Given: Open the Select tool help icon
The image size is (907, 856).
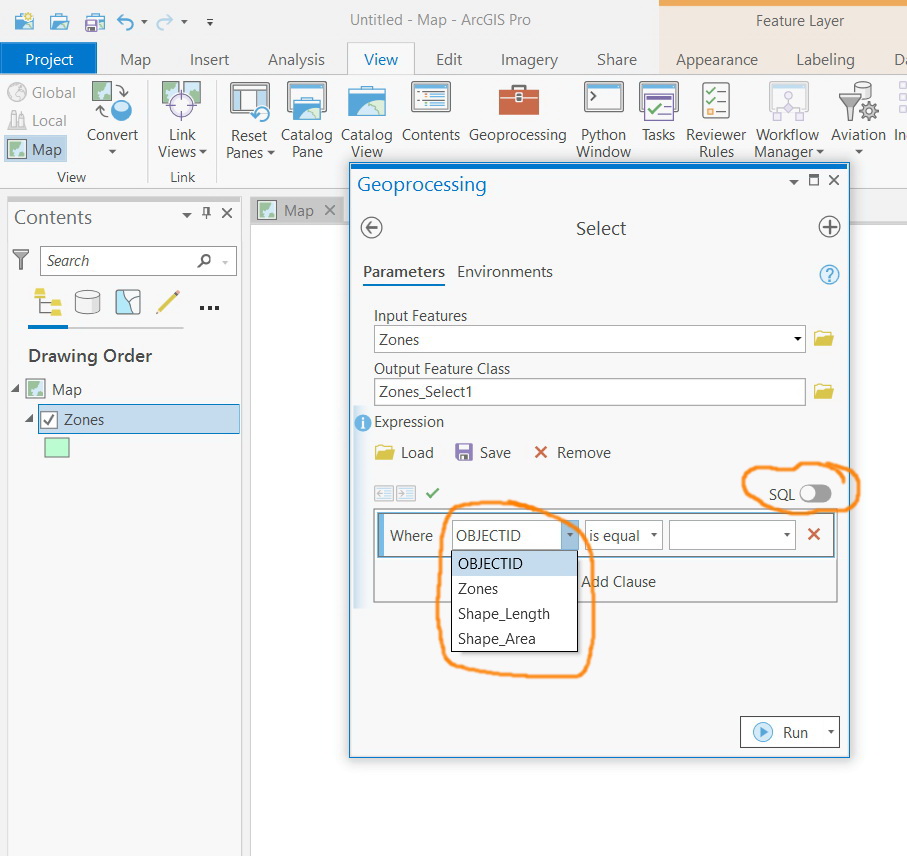Looking at the screenshot, I should [x=829, y=274].
